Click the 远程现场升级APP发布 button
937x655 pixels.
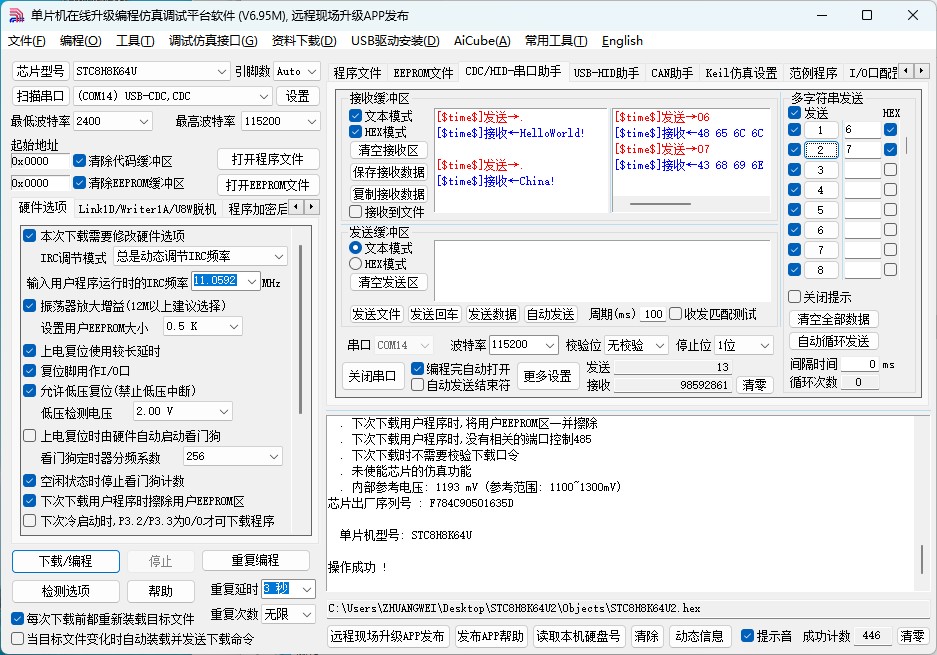tap(387, 636)
